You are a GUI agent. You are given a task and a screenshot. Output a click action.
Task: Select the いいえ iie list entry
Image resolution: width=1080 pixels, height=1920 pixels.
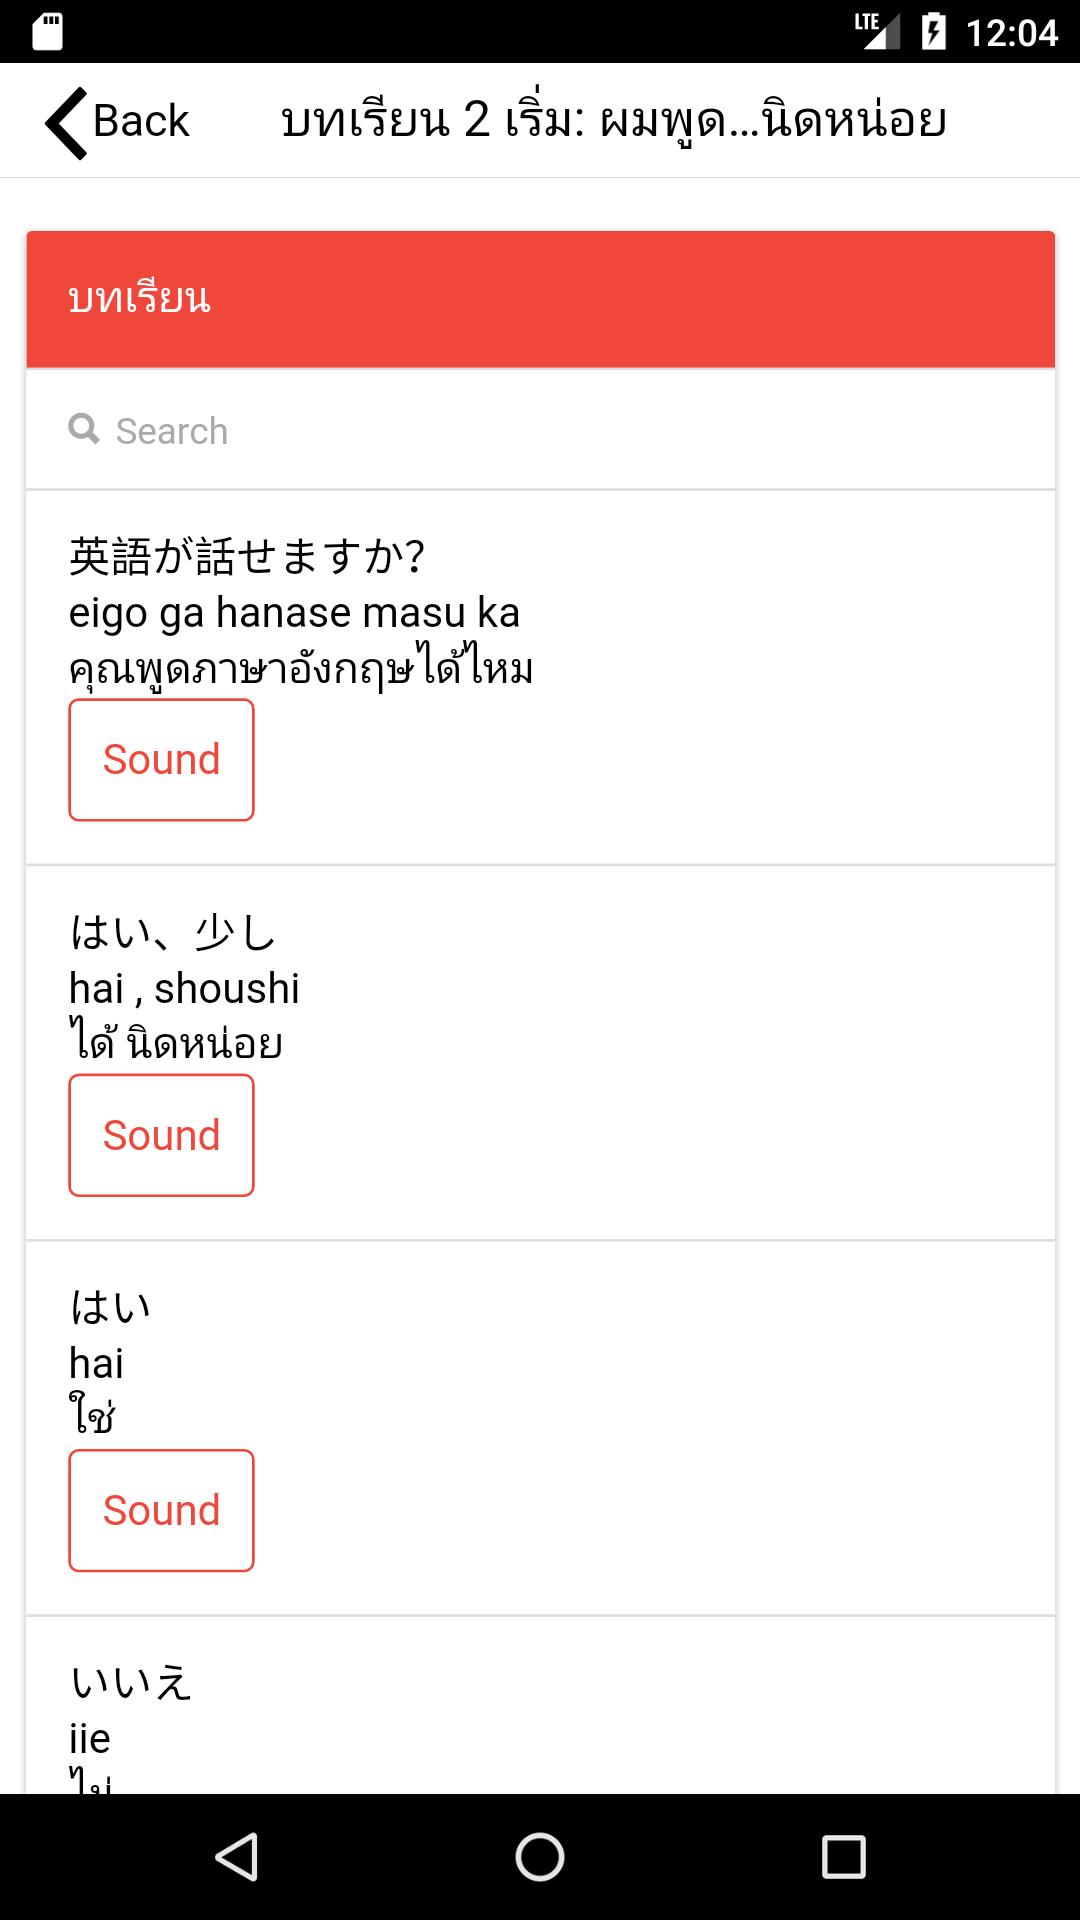(540, 1705)
